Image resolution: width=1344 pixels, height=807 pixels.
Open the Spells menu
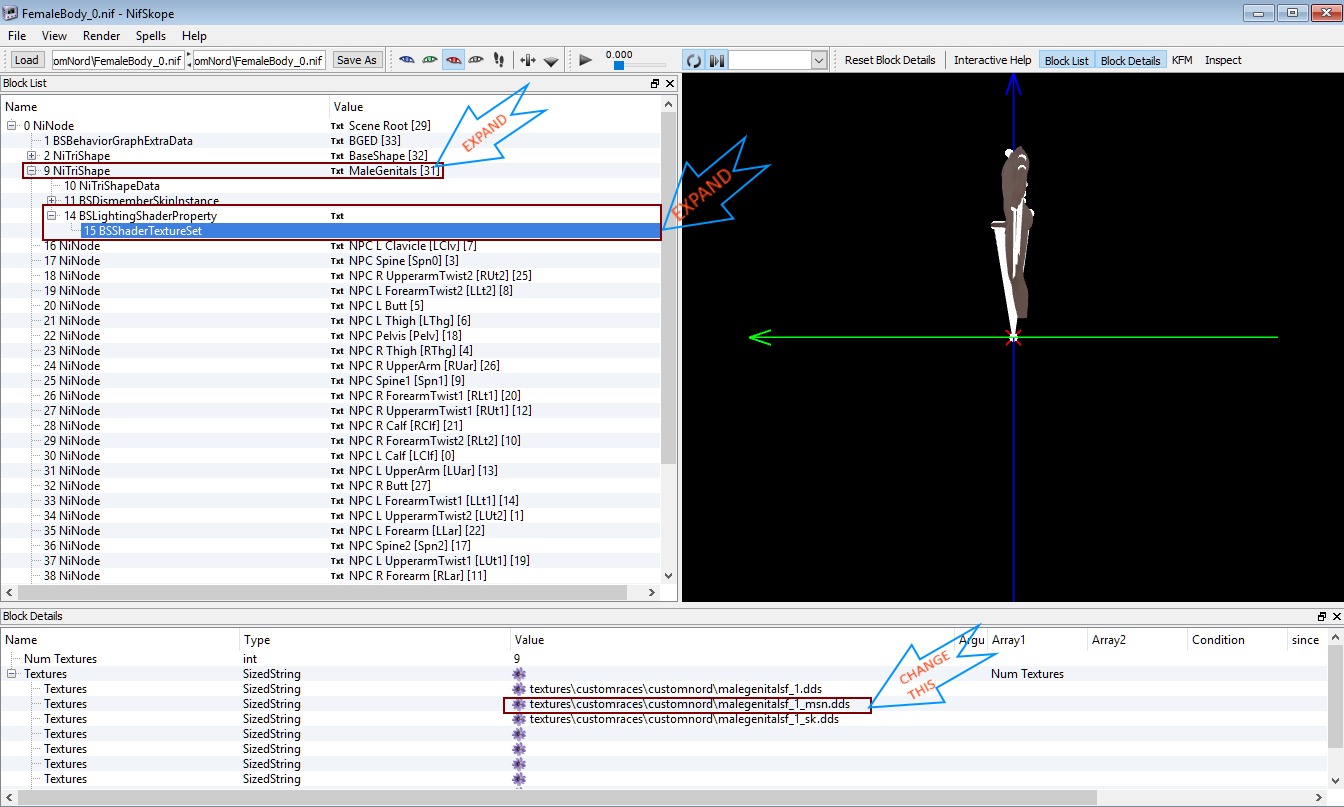151,36
